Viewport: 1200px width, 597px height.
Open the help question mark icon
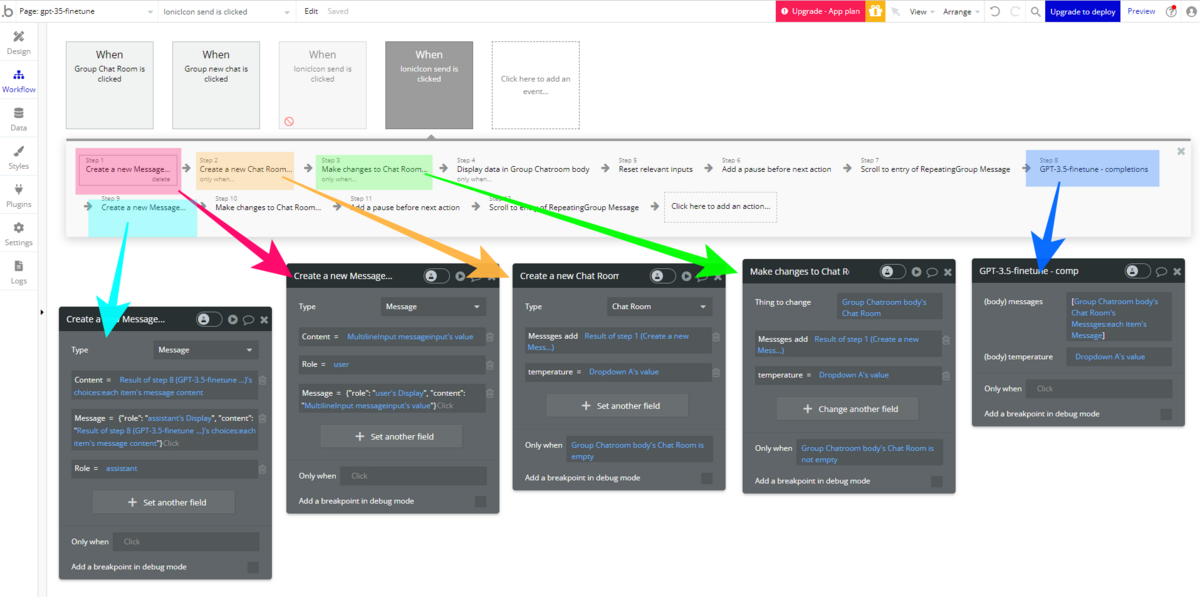(1170, 11)
